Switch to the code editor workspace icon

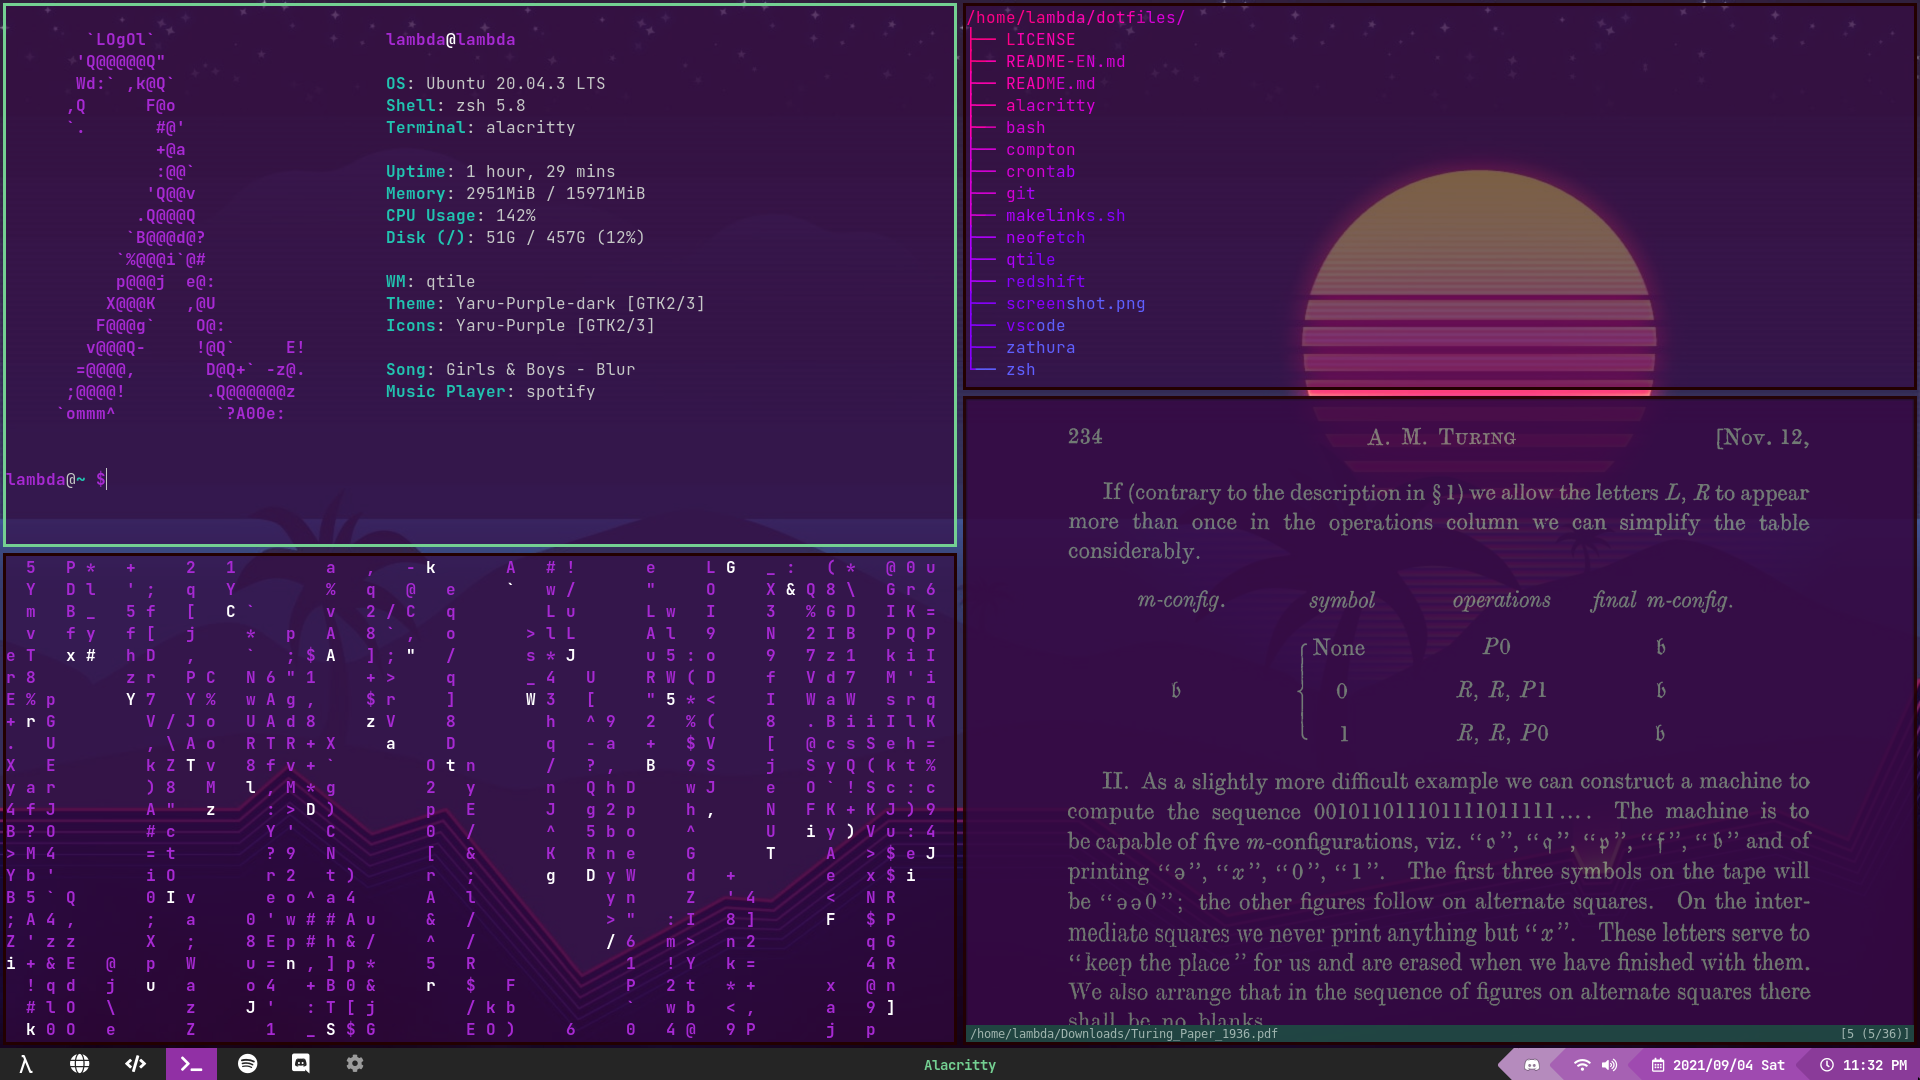[x=135, y=1064]
